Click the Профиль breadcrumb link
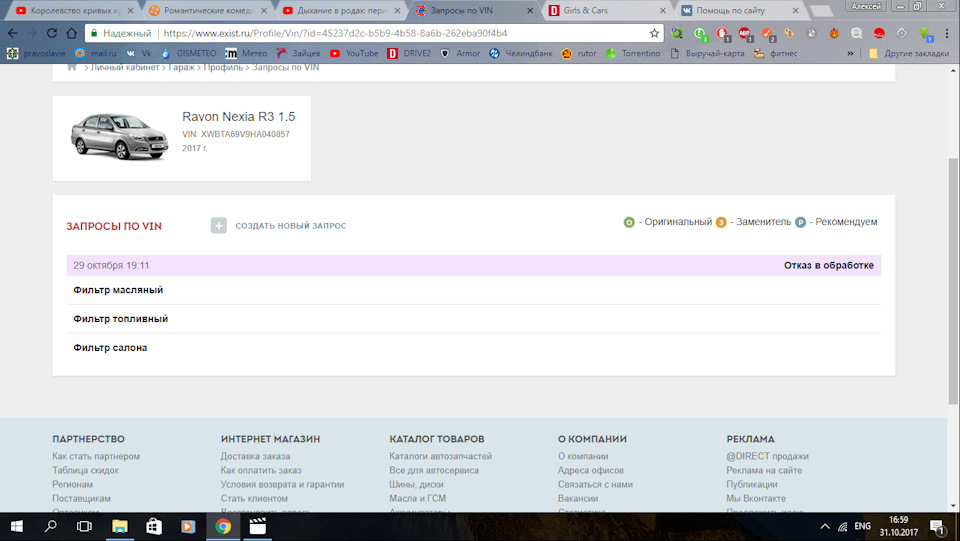This screenshot has width=960, height=541. coord(223,67)
